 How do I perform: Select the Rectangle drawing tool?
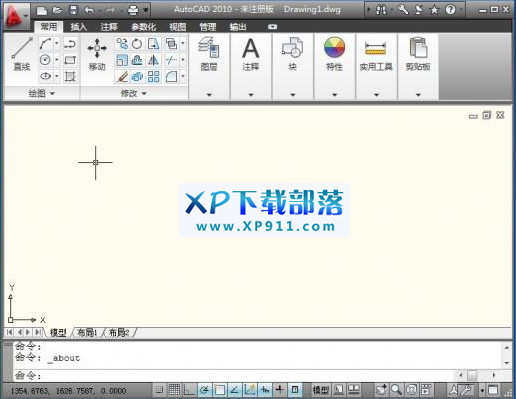(x=70, y=60)
